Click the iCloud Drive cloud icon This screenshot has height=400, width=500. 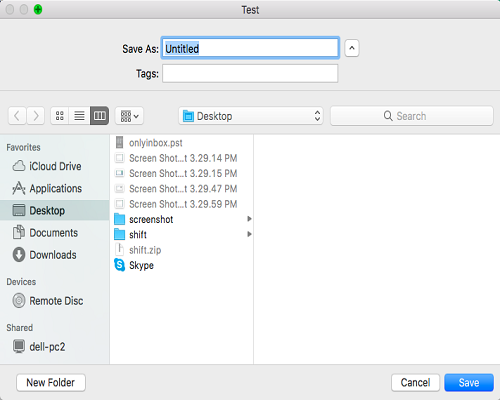pyautogui.click(x=19, y=166)
